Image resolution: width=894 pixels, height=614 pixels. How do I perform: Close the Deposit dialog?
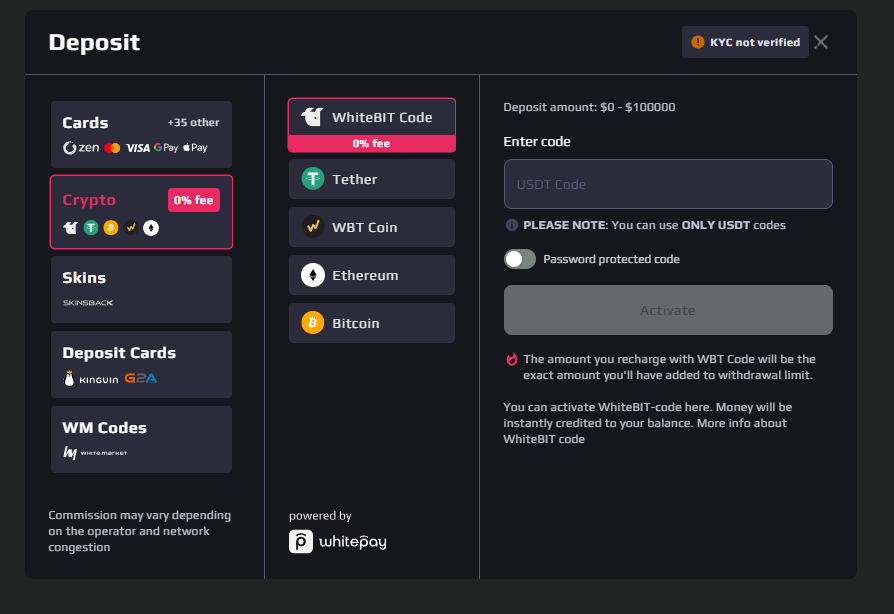click(x=821, y=42)
